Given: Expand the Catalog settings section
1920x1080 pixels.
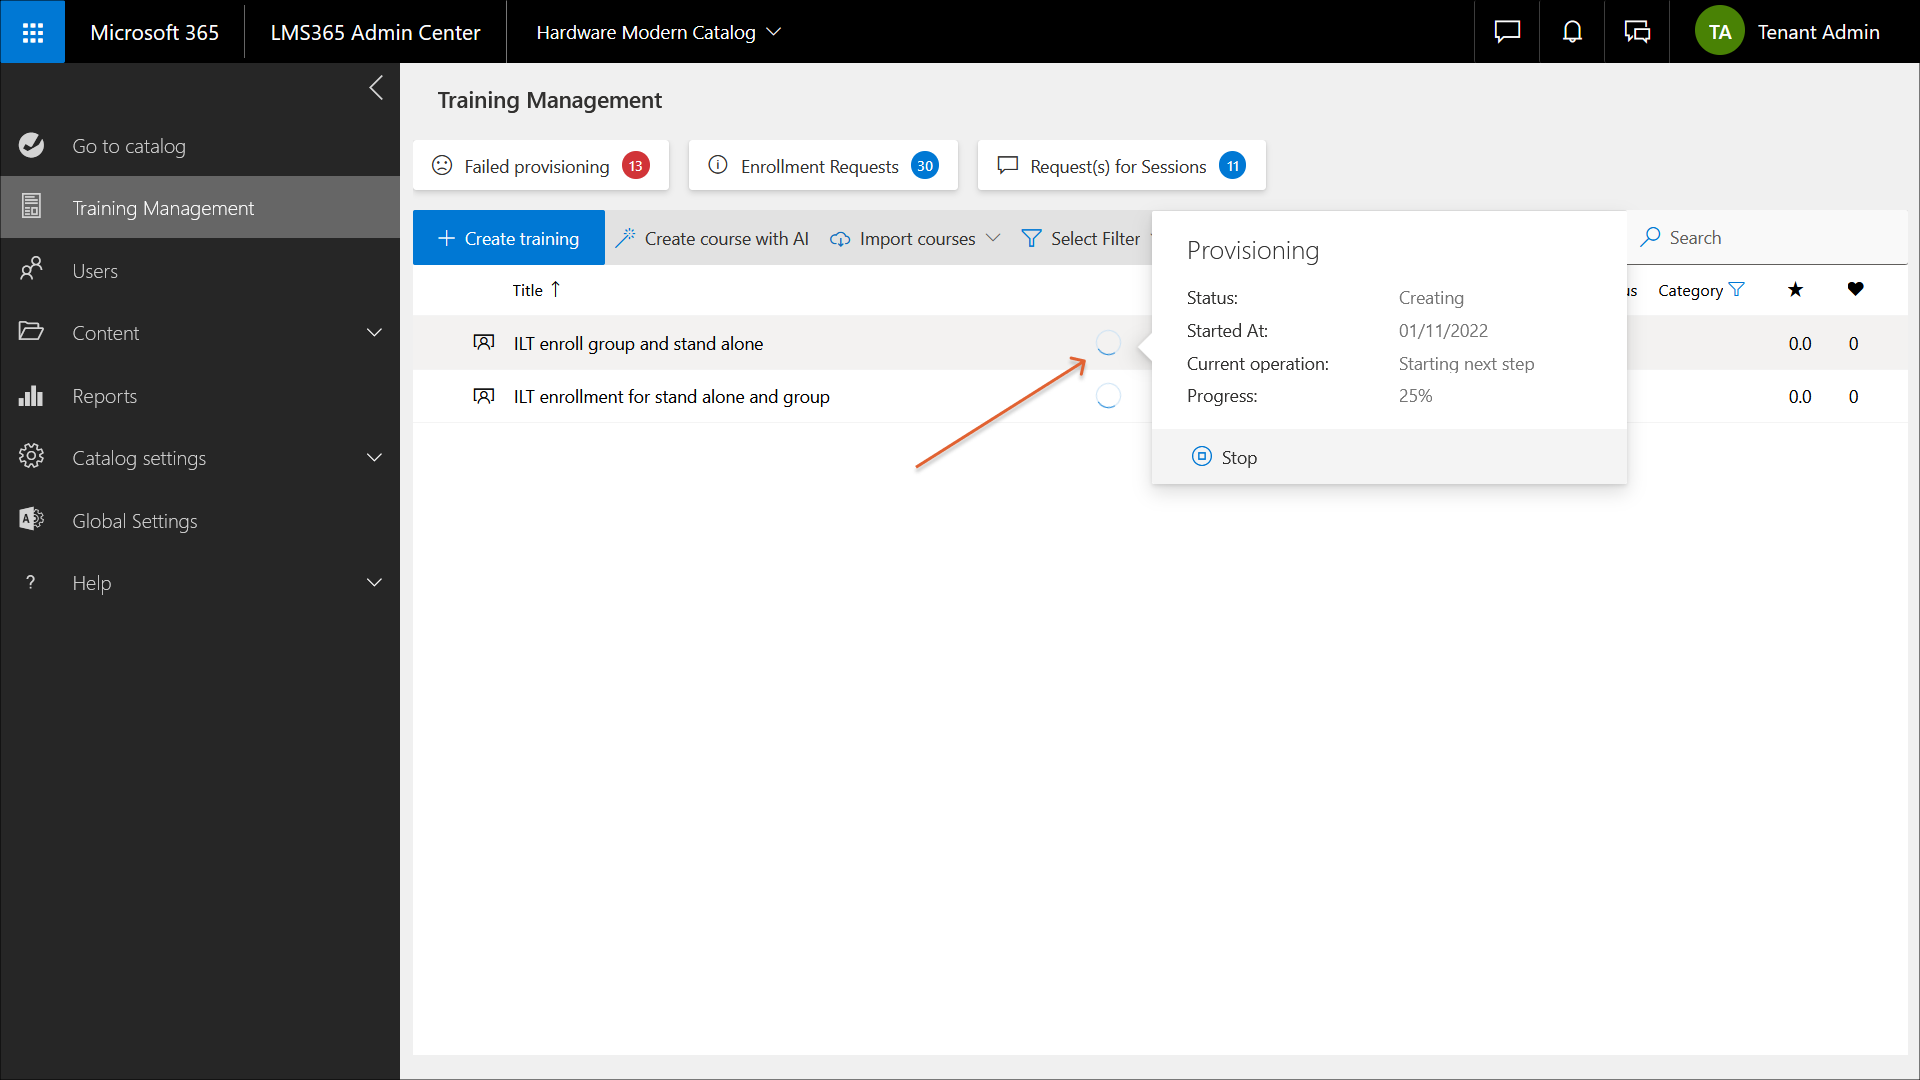Looking at the screenshot, I should (374, 458).
